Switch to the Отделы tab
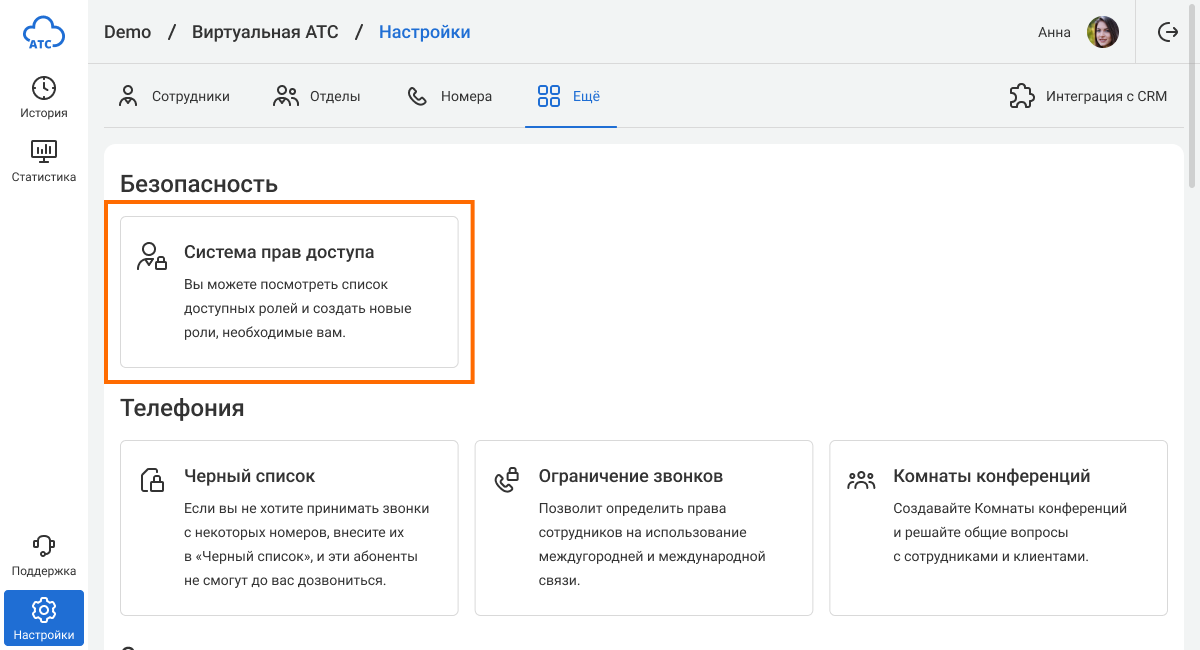The height and width of the screenshot is (650, 1200). [317, 97]
